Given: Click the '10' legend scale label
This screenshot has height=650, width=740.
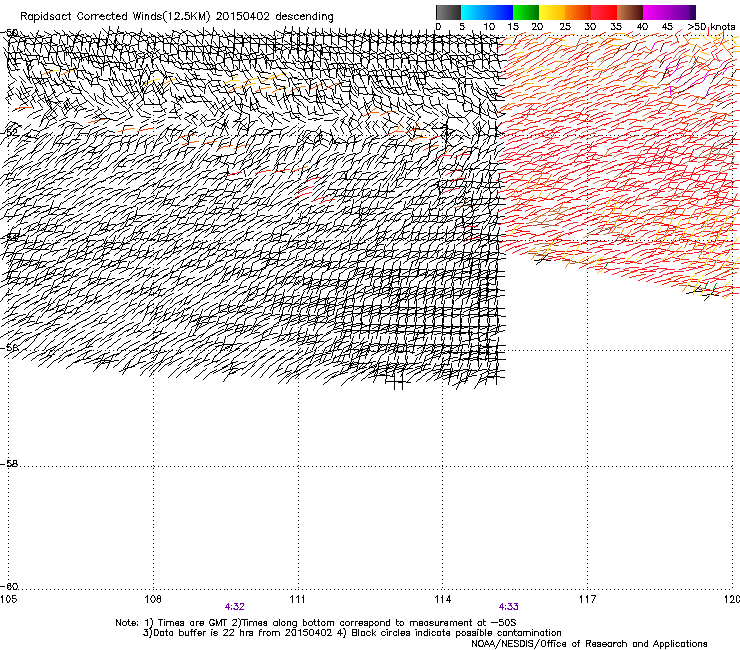Looking at the screenshot, I should (489, 27).
